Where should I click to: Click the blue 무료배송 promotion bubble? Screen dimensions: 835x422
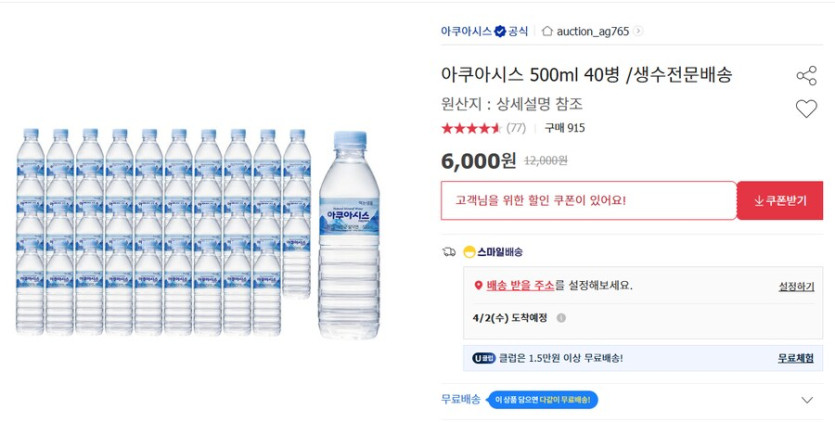pos(542,400)
